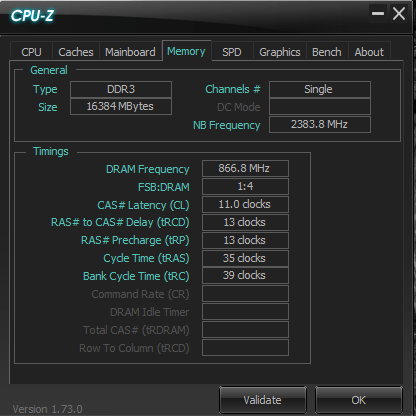Open the About tab
The height and width of the screenshot is (416, 416).
[x=369, y=52]
